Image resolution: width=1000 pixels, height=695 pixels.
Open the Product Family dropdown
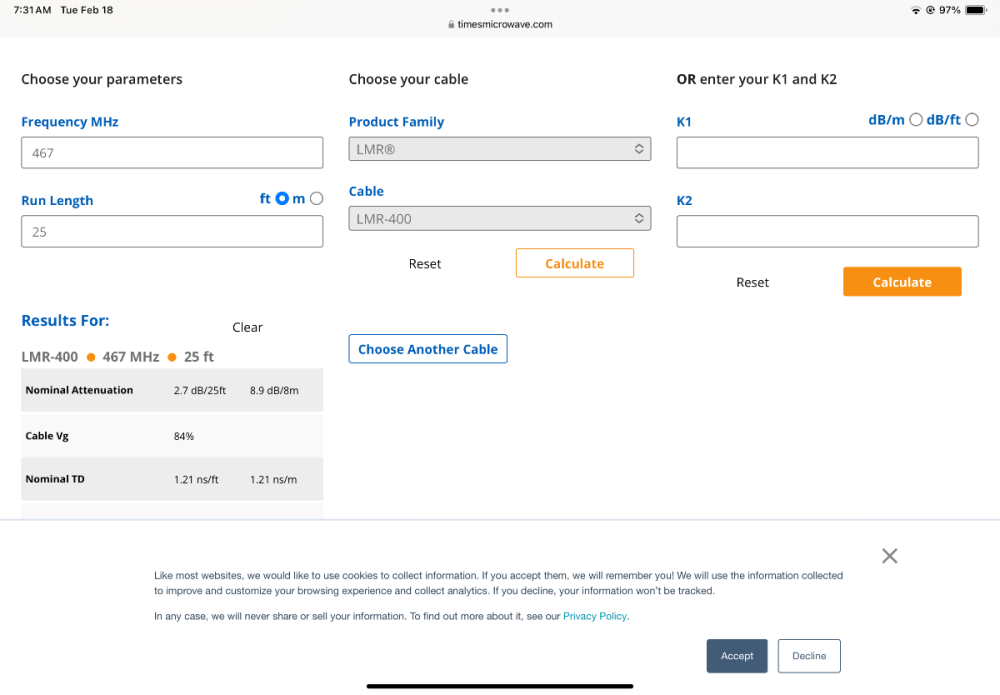(499, 149)
